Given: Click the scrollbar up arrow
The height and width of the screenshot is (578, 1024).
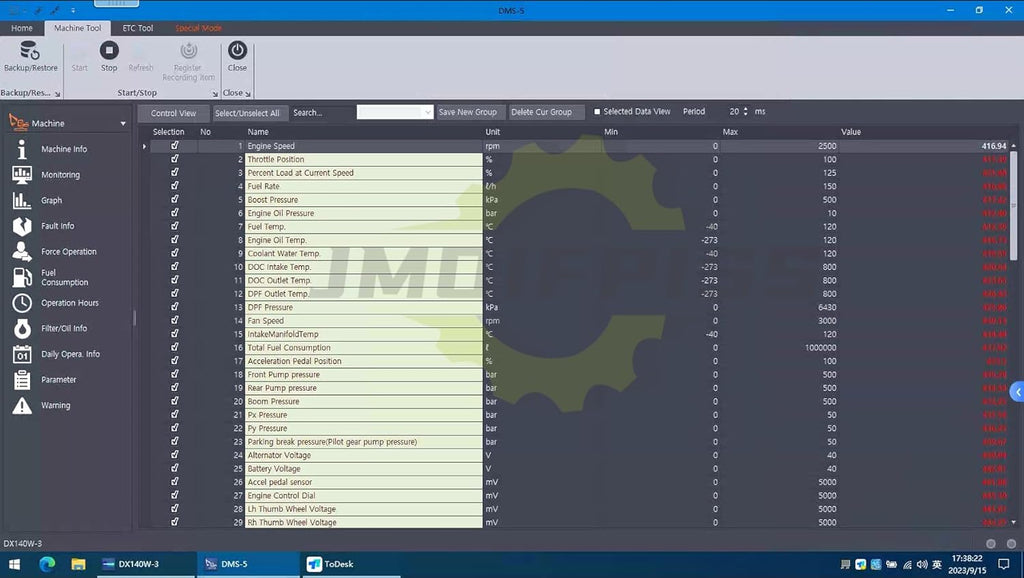Looking at the screenshot, I should click(x=1014, y=146).
